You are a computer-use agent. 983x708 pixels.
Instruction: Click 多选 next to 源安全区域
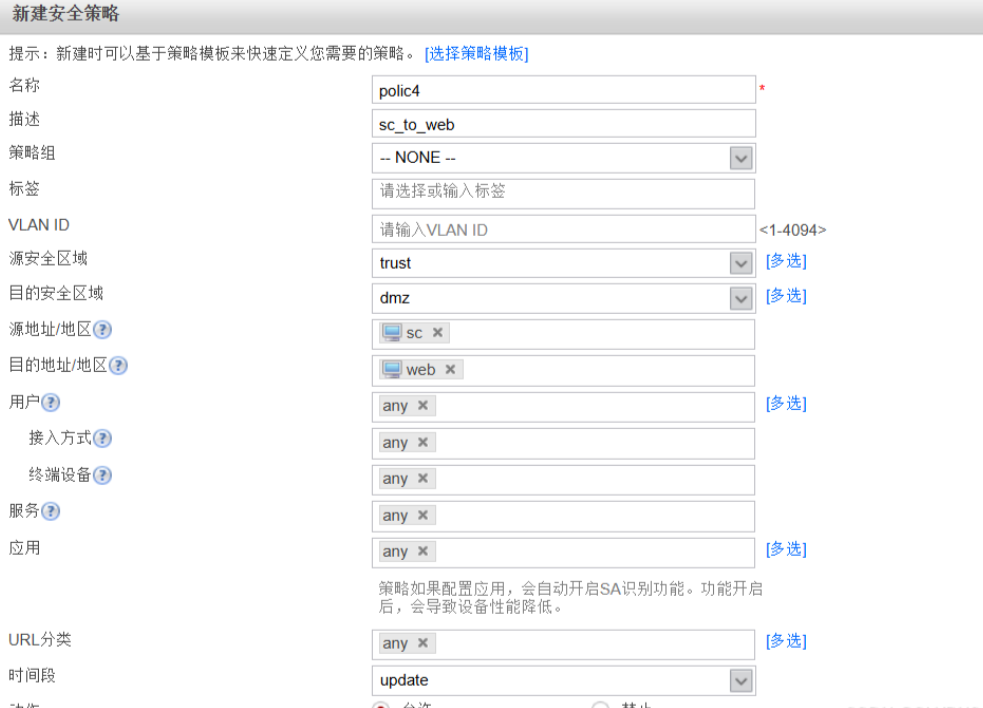pos(786,262)
